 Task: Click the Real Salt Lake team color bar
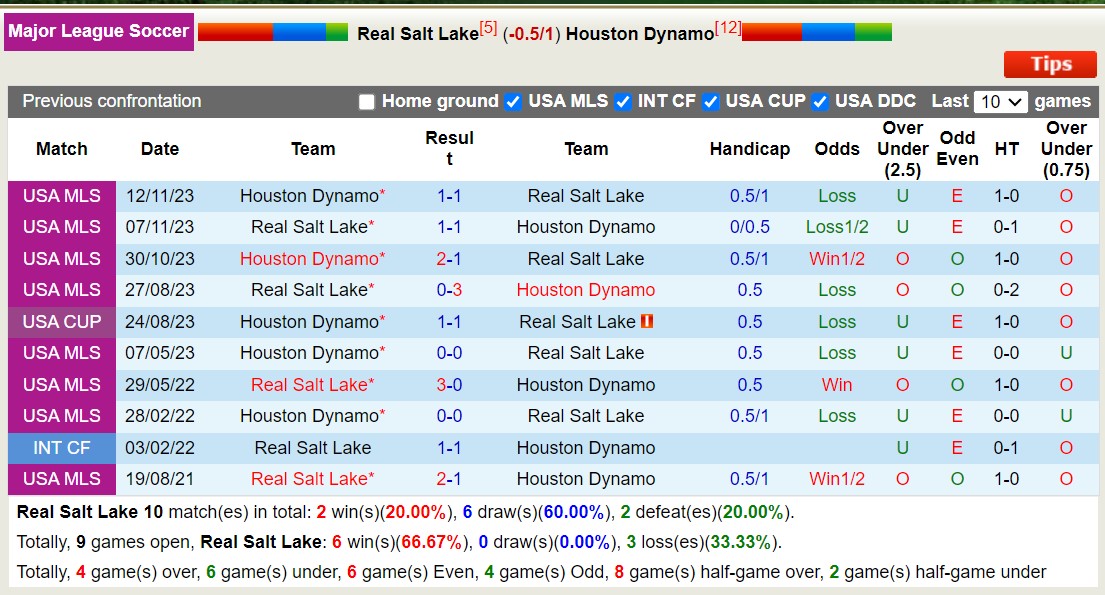click(x=270, y=31)
